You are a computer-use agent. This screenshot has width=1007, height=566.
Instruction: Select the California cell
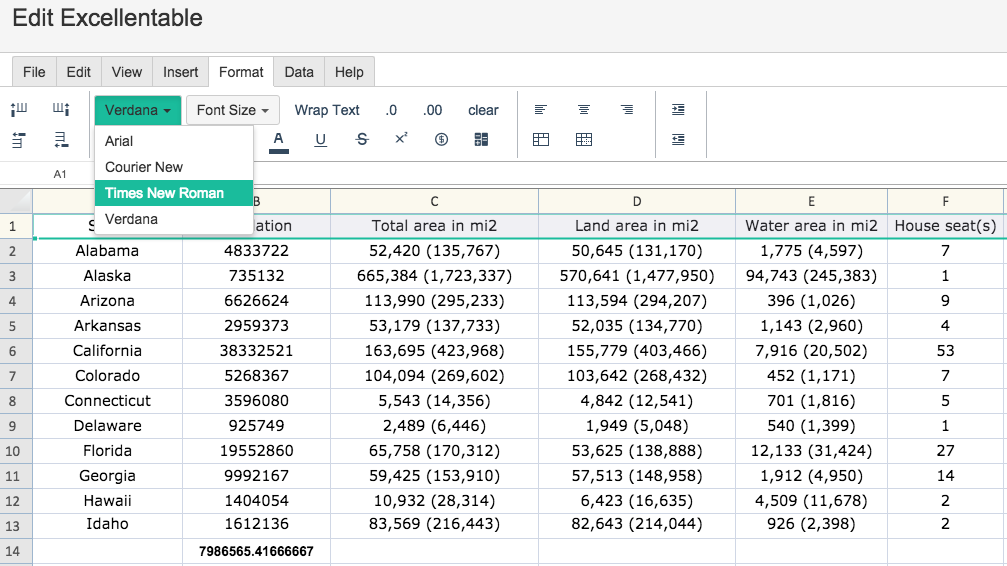pyautogui.click(x=107, y=351)
